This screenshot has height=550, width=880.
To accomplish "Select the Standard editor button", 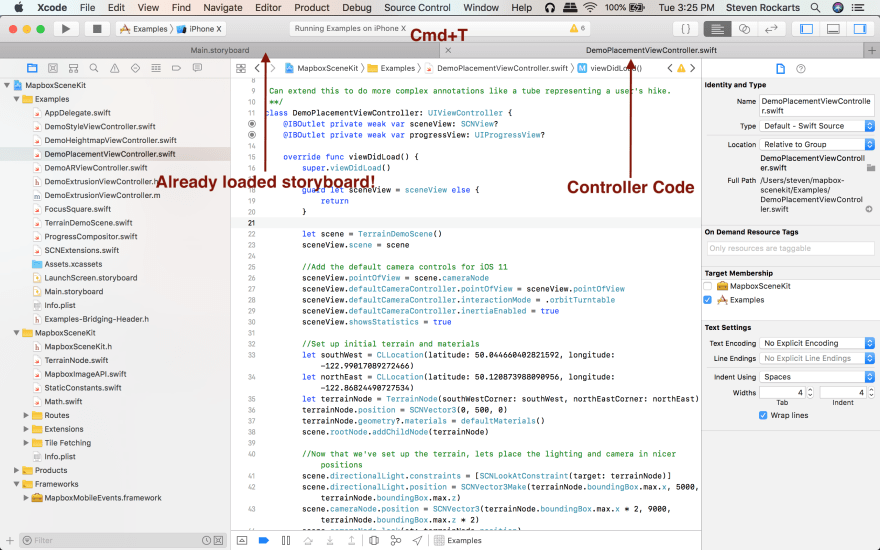I will tap(717, 29).
